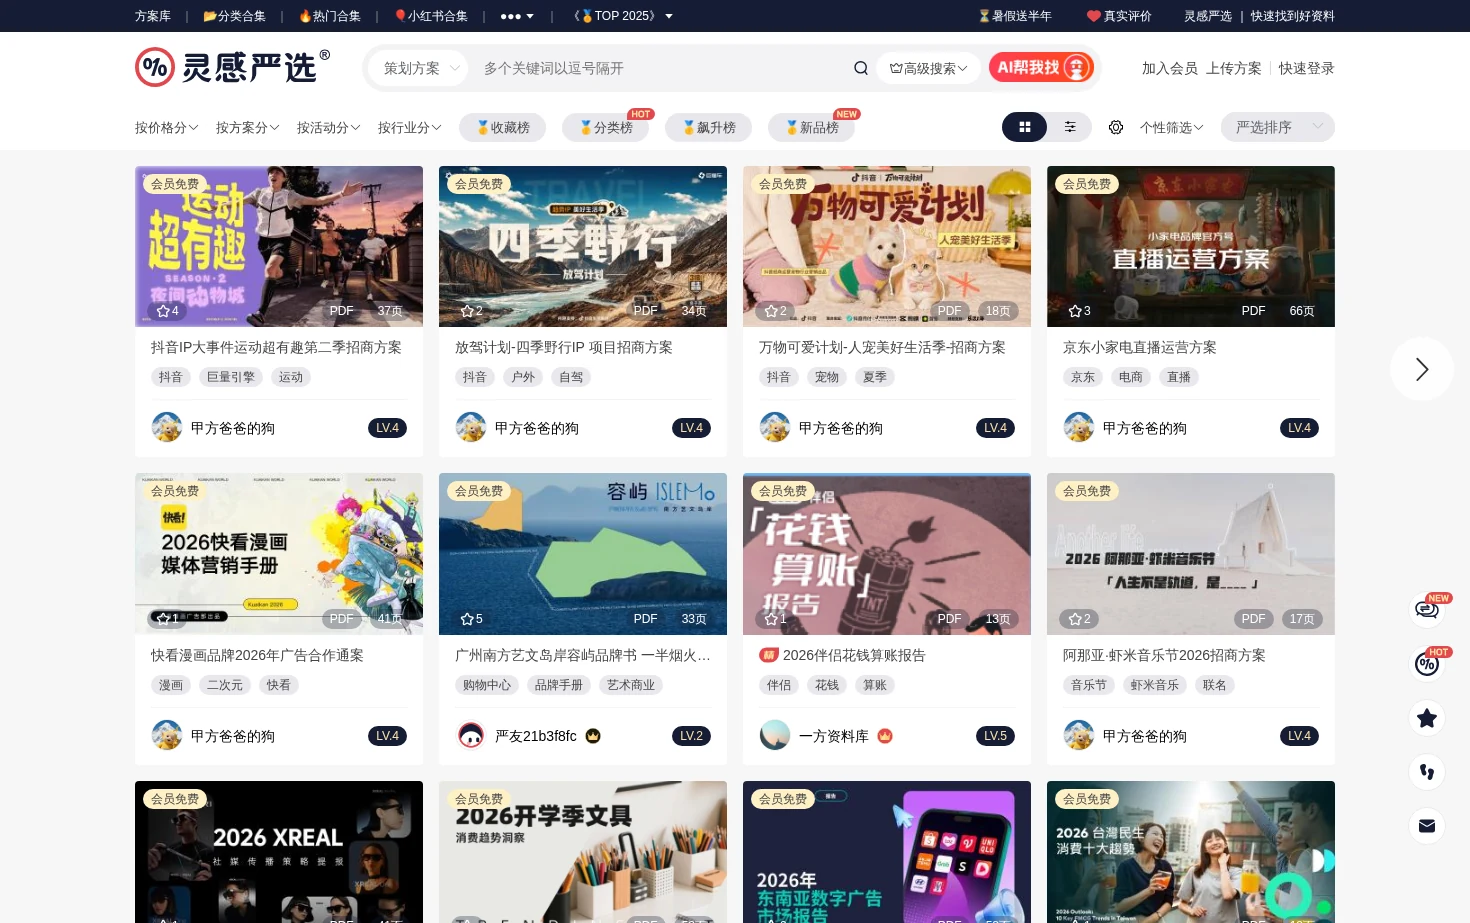Expand the 按行业分 filter

[410, 127]
